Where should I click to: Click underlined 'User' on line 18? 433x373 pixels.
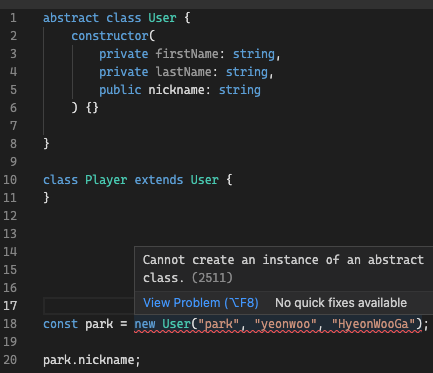pos(176,324)
